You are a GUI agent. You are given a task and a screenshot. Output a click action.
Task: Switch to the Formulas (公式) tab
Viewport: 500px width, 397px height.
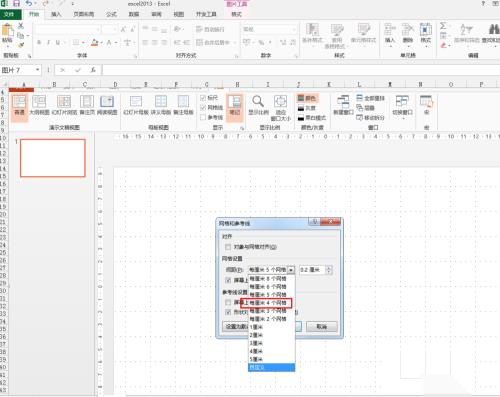[111, 14]
